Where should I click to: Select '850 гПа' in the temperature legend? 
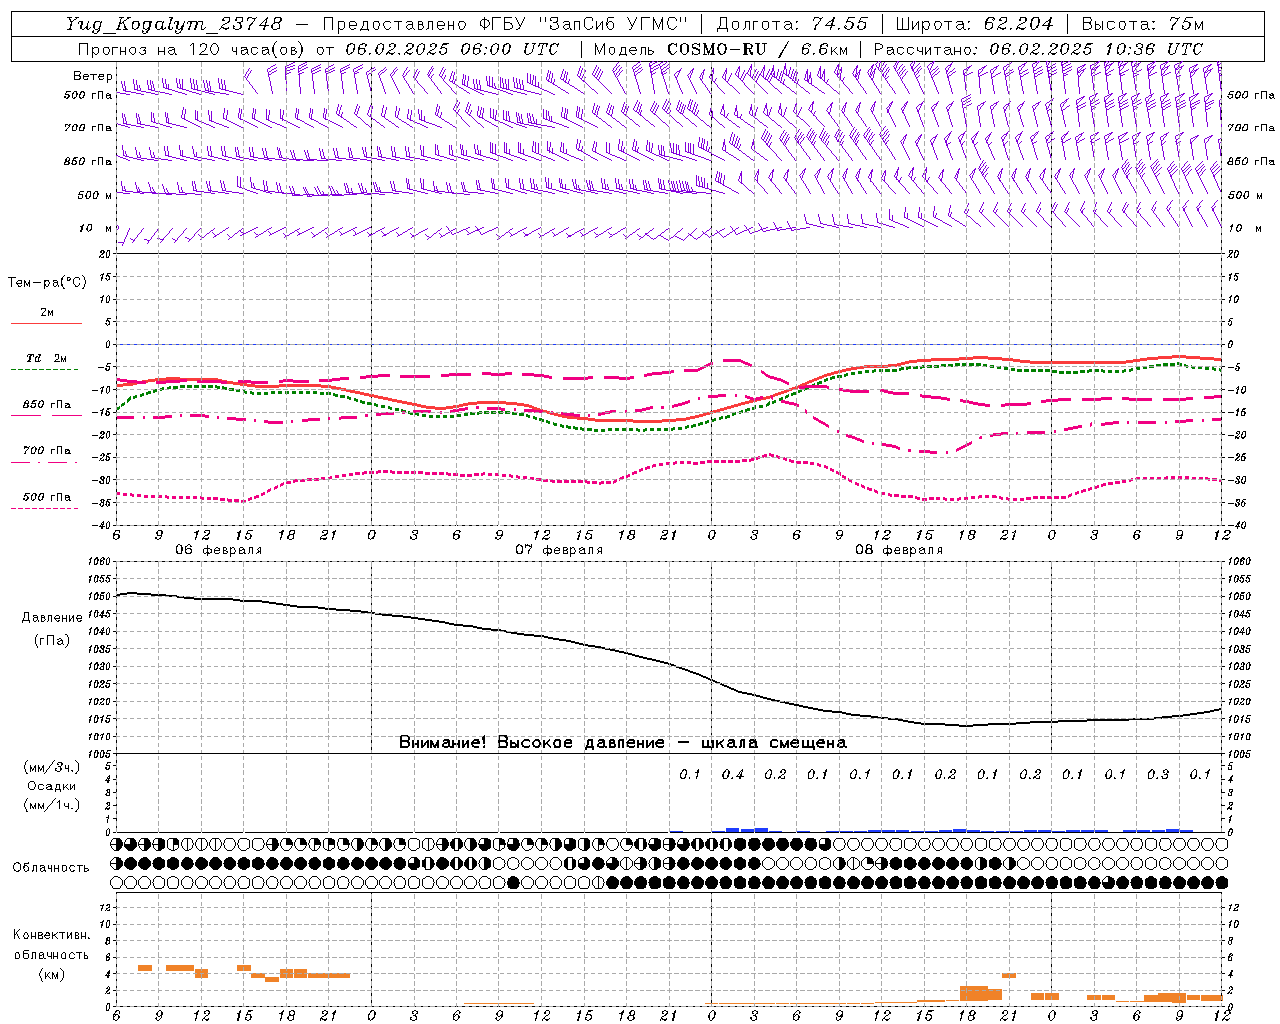[47, 405]
